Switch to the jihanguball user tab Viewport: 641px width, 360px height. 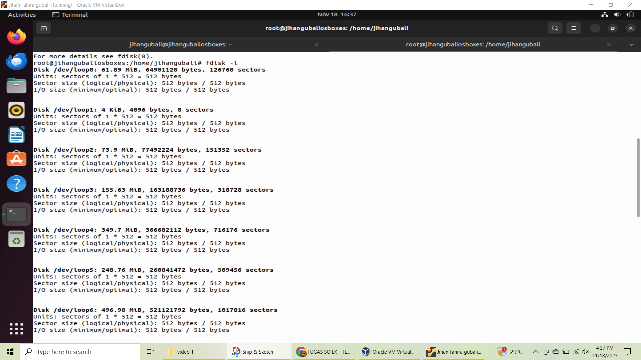[181, 44]
